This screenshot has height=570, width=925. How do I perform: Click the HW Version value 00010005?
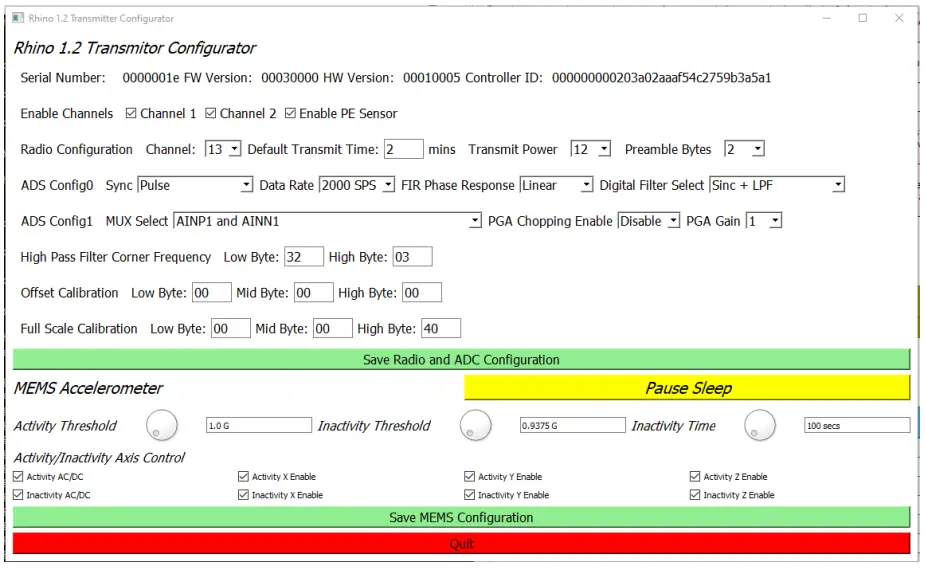pos(431,78)
